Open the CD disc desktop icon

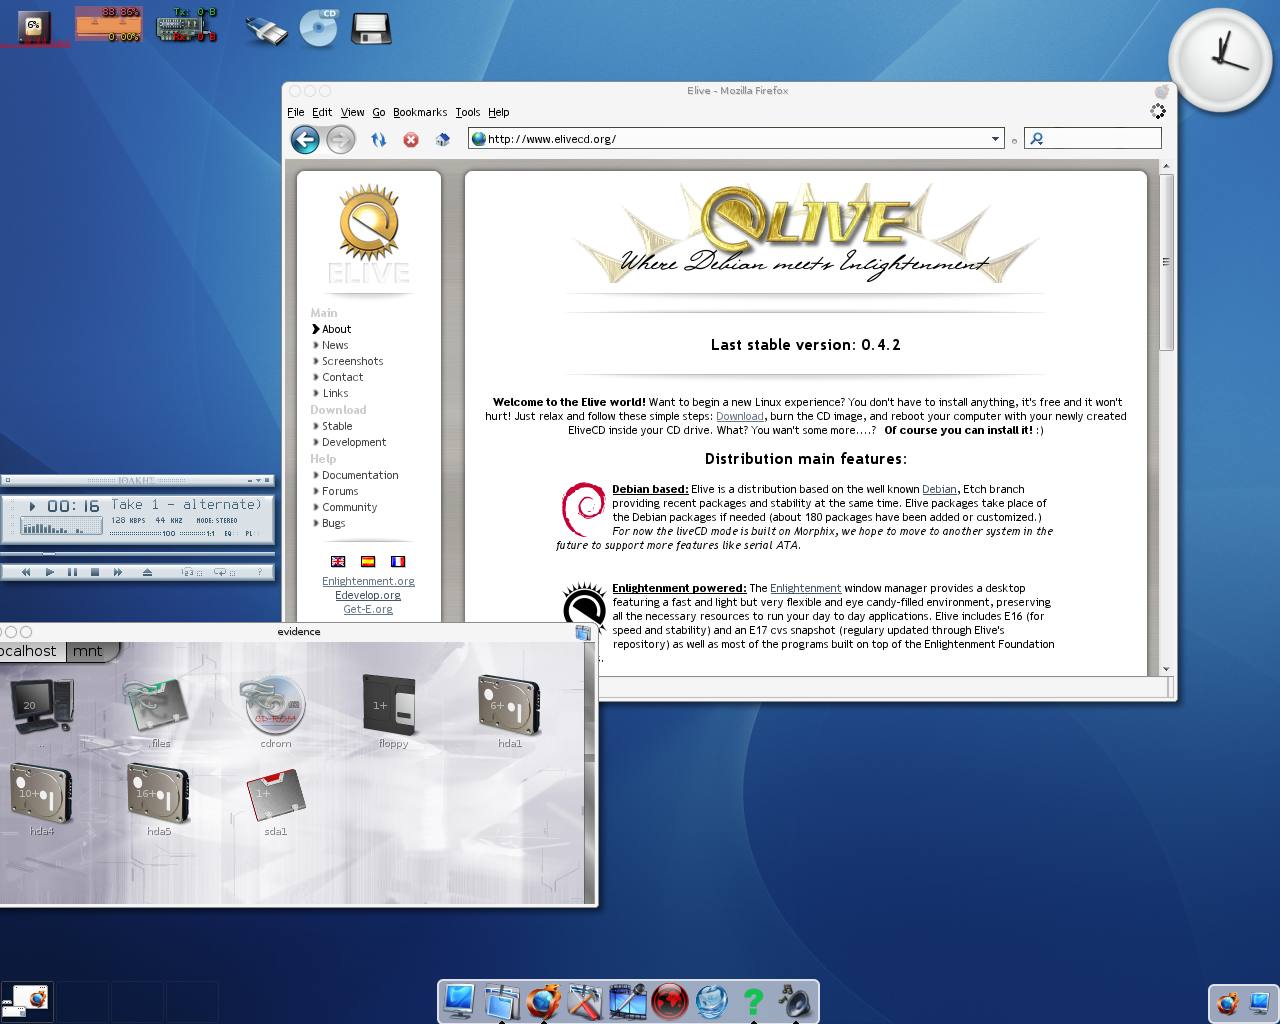pos(319,28)
